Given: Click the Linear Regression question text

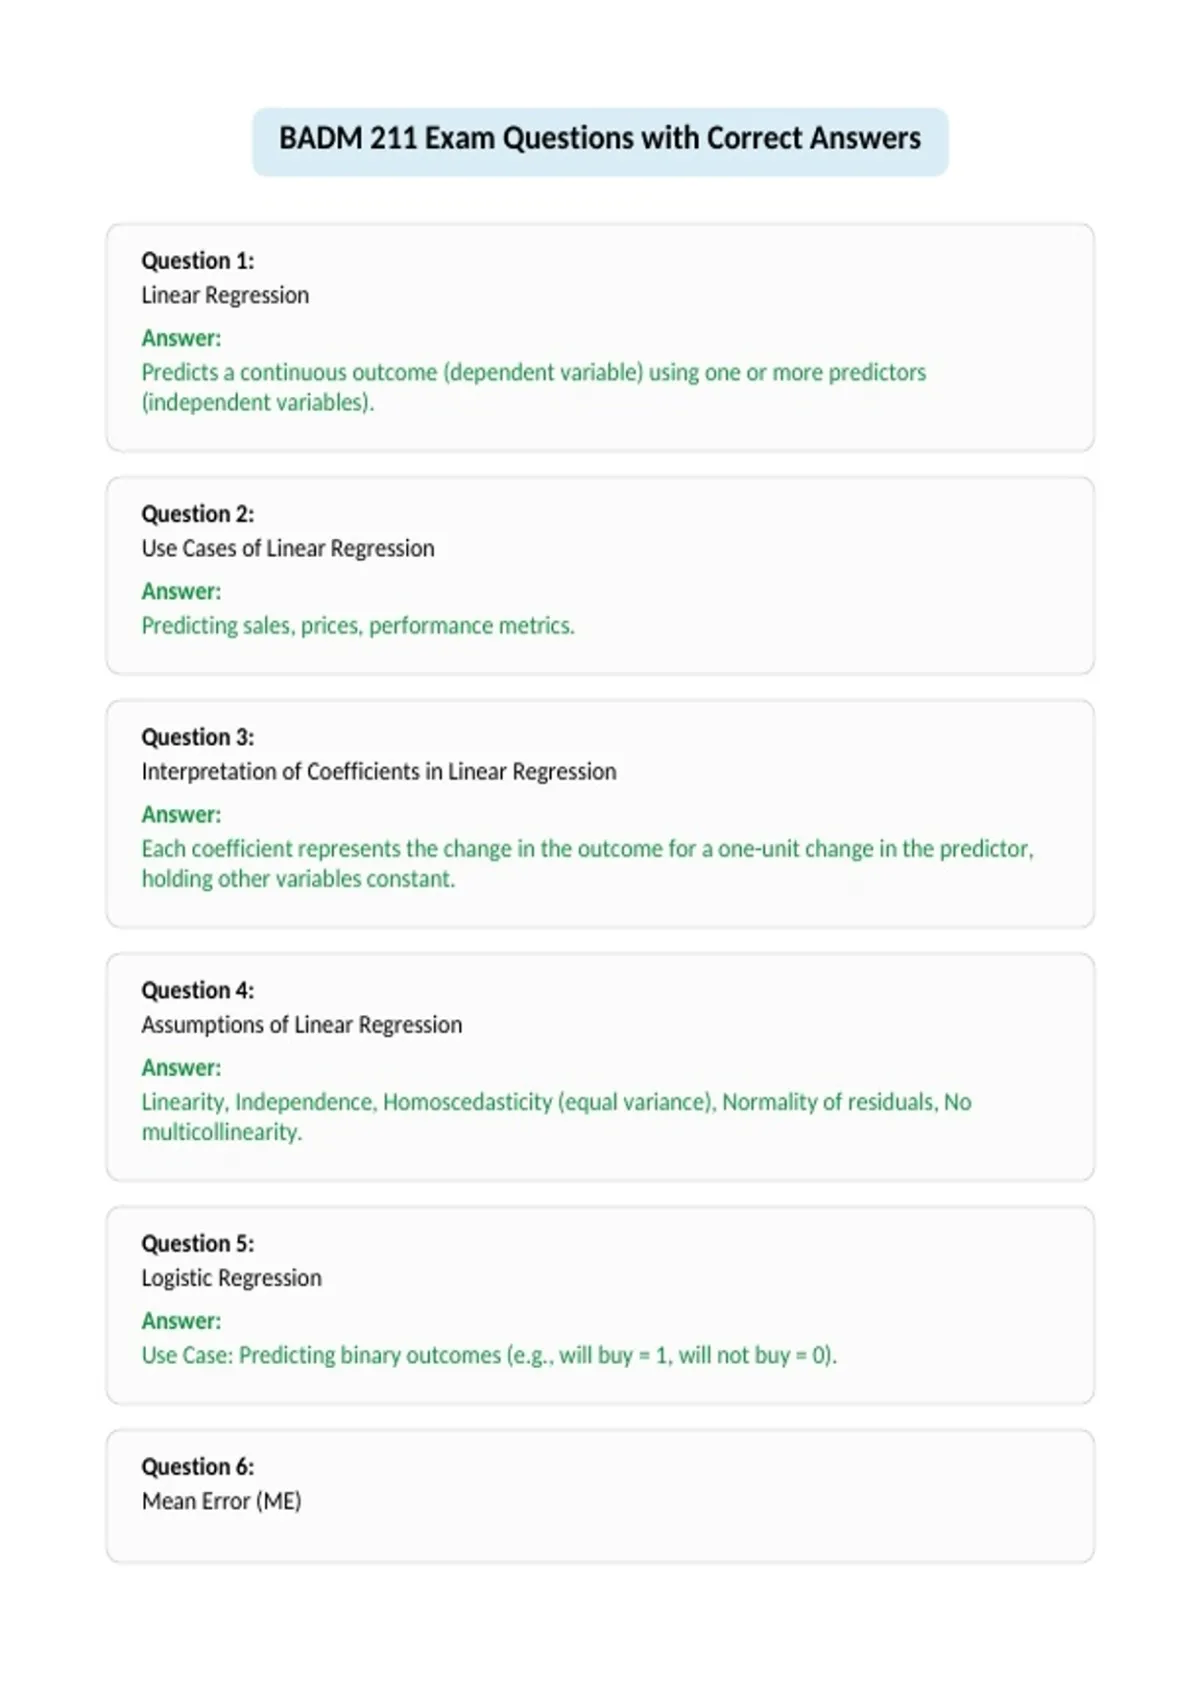Looking at the screenshot, I should [225, 296].
